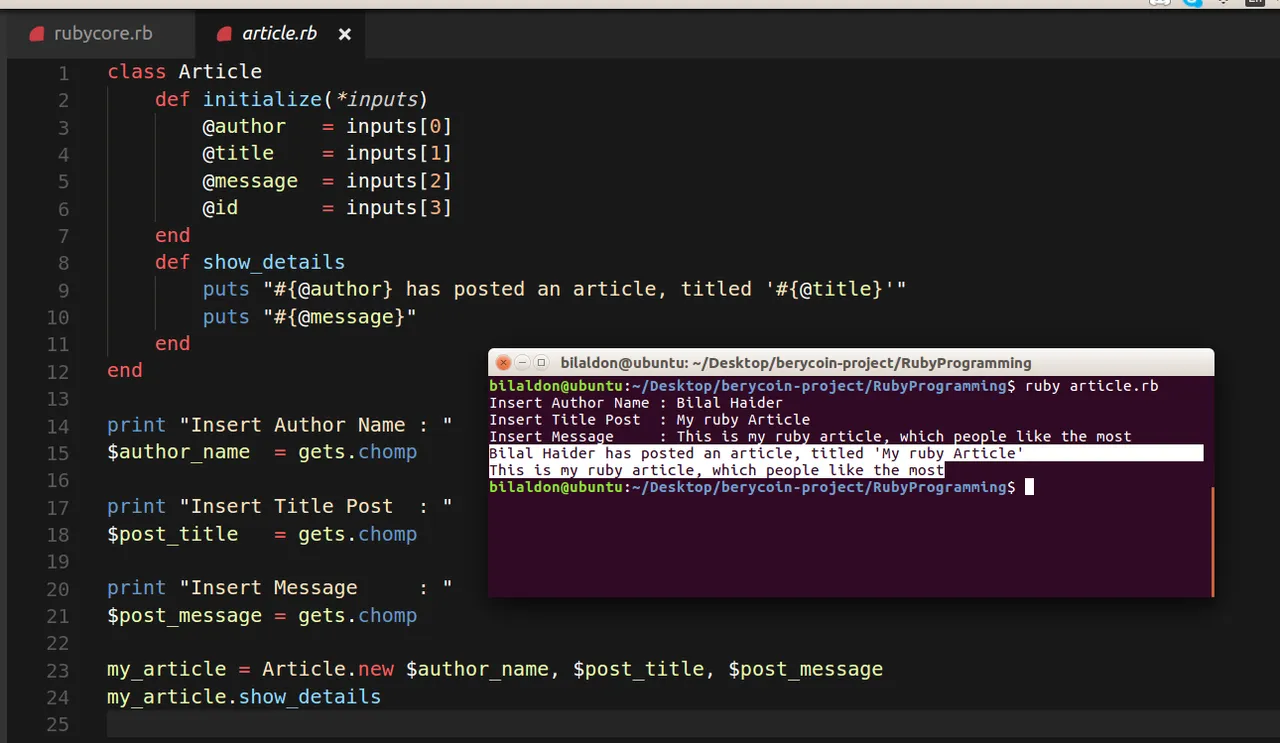Screen dimensions: 1280x743
Task: Click the ruby file icon on article.rb tab
Action: 224,34
